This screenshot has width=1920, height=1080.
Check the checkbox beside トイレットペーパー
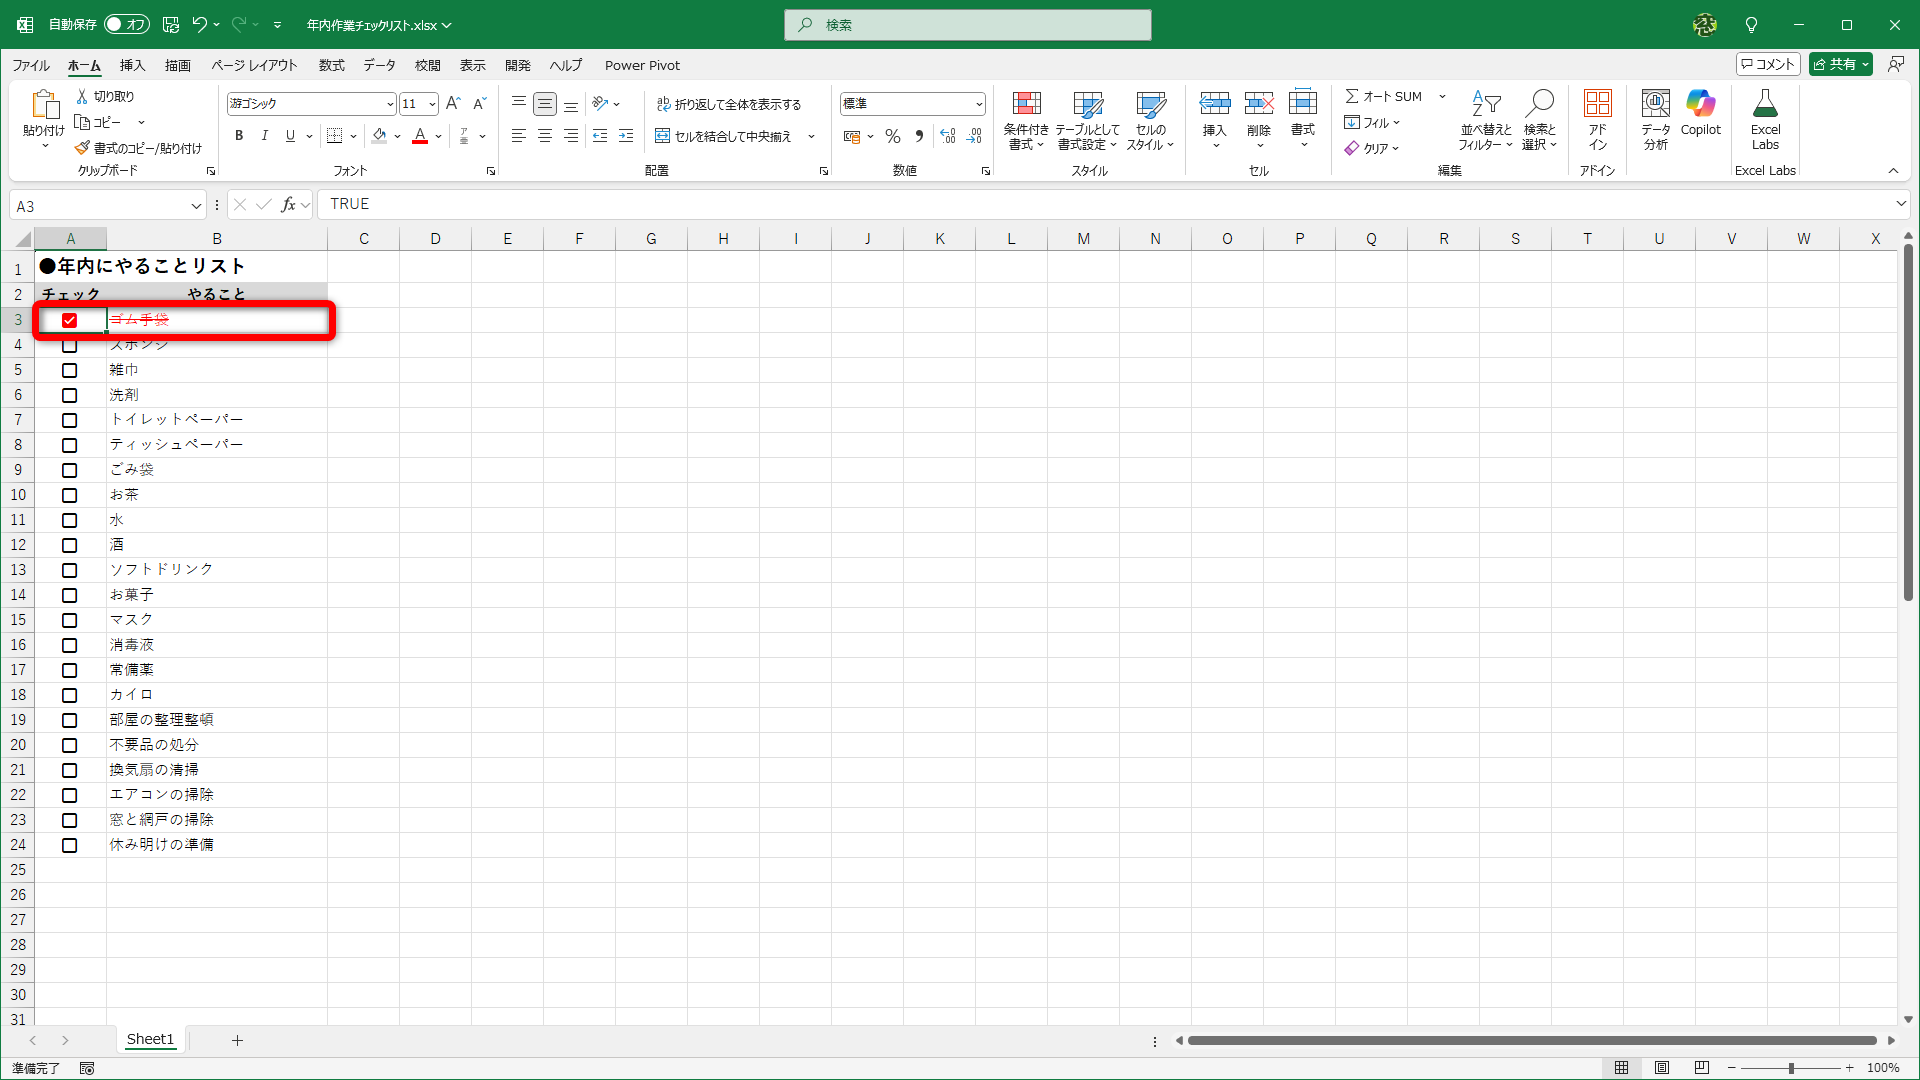pyautogui.click(x=69, y=420)
